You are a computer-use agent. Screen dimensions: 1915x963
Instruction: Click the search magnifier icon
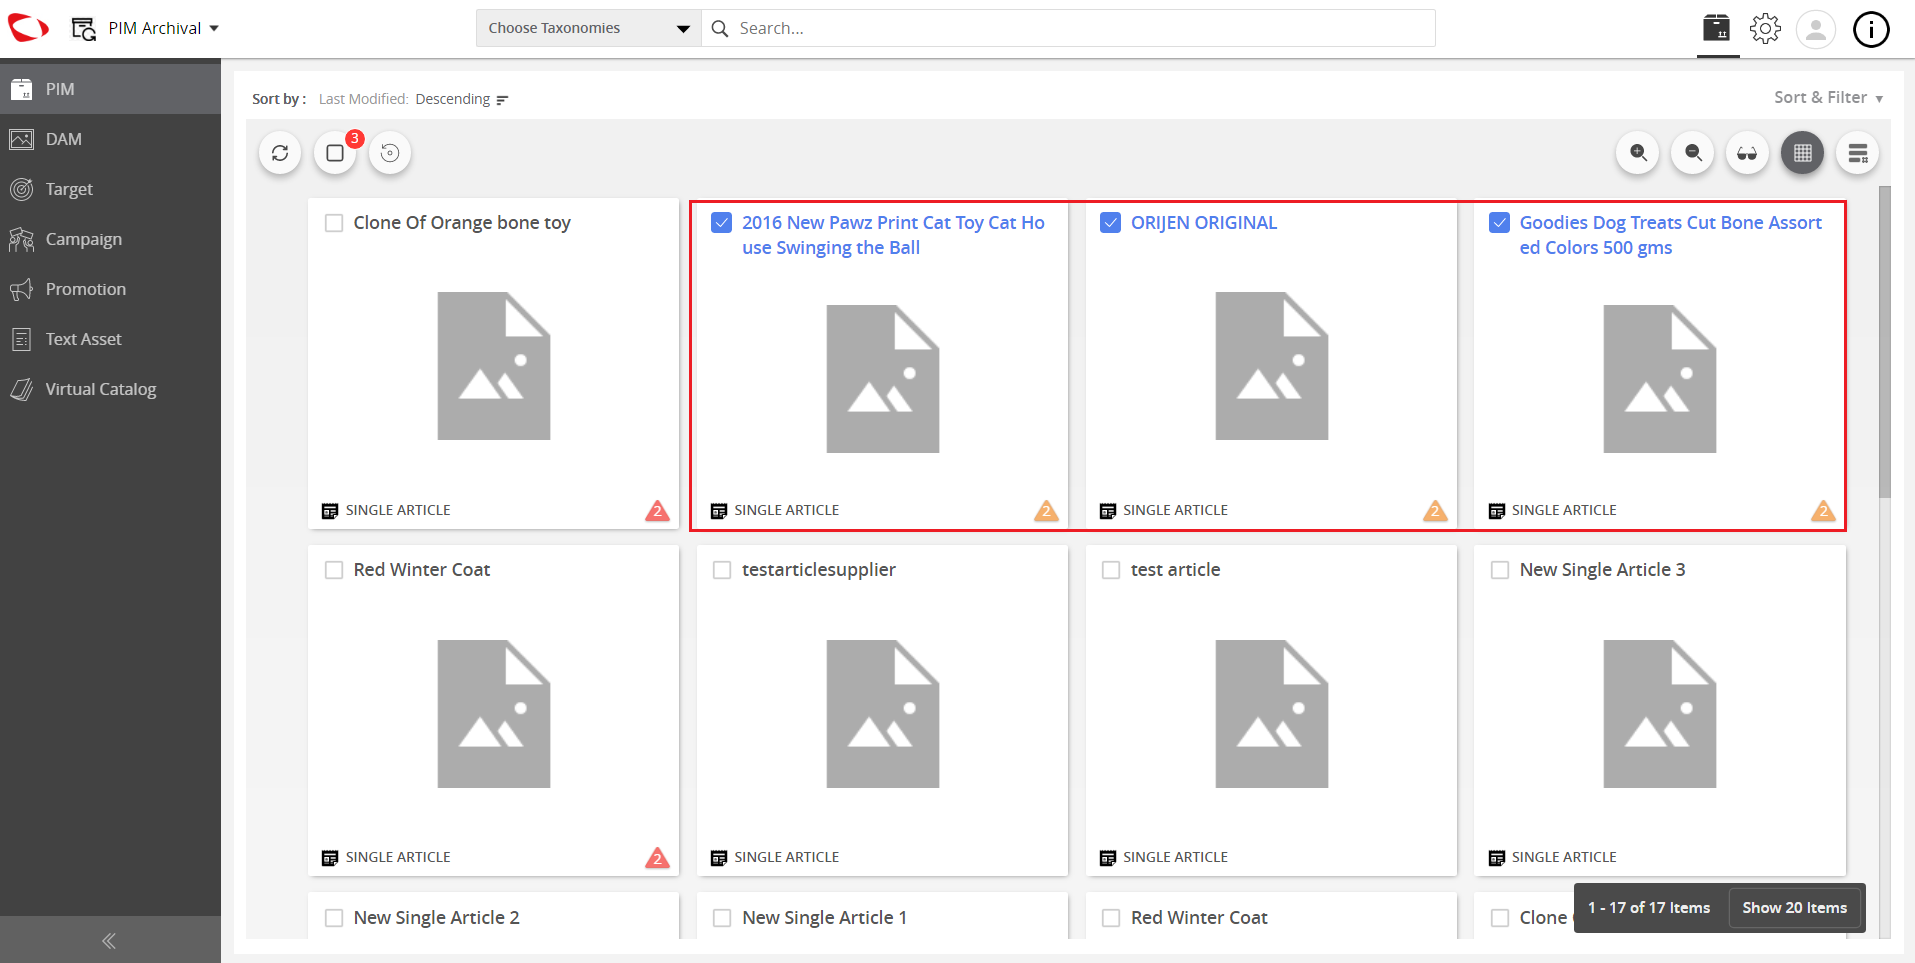pyautogui.click(x=719, y=28)
